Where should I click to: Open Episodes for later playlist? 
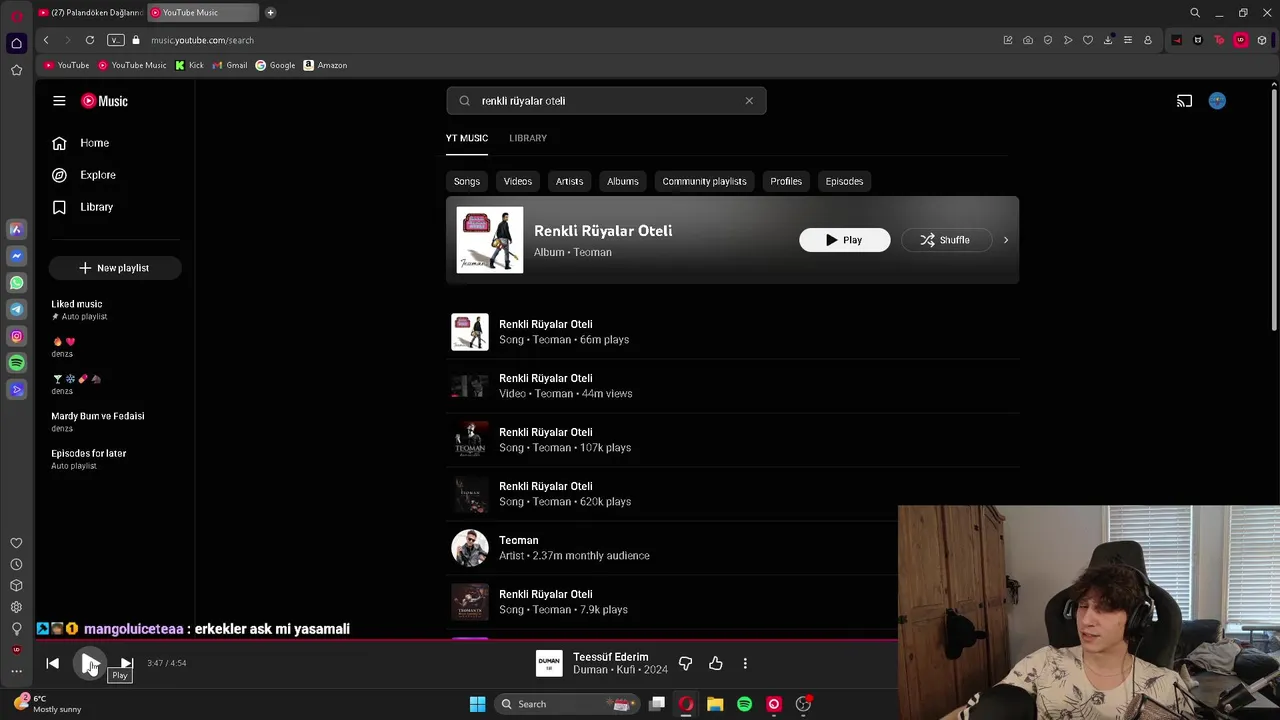[89, 453]
